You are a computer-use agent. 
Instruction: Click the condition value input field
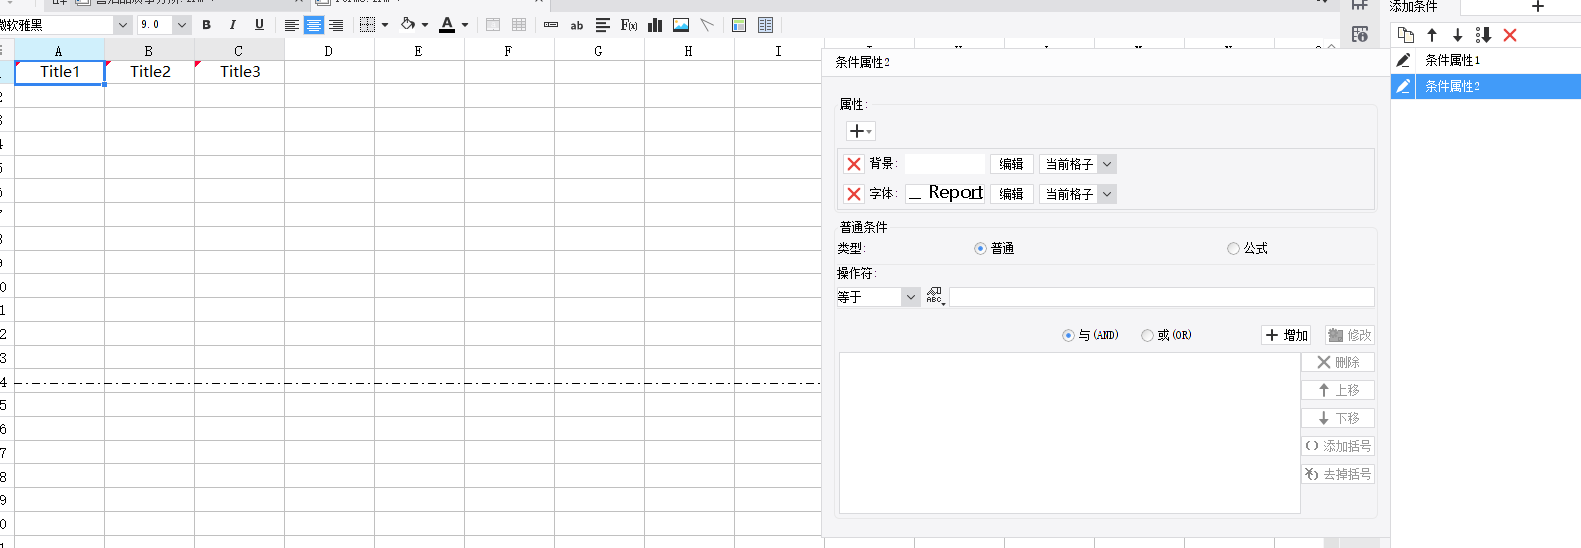(x=1161, y=297)
